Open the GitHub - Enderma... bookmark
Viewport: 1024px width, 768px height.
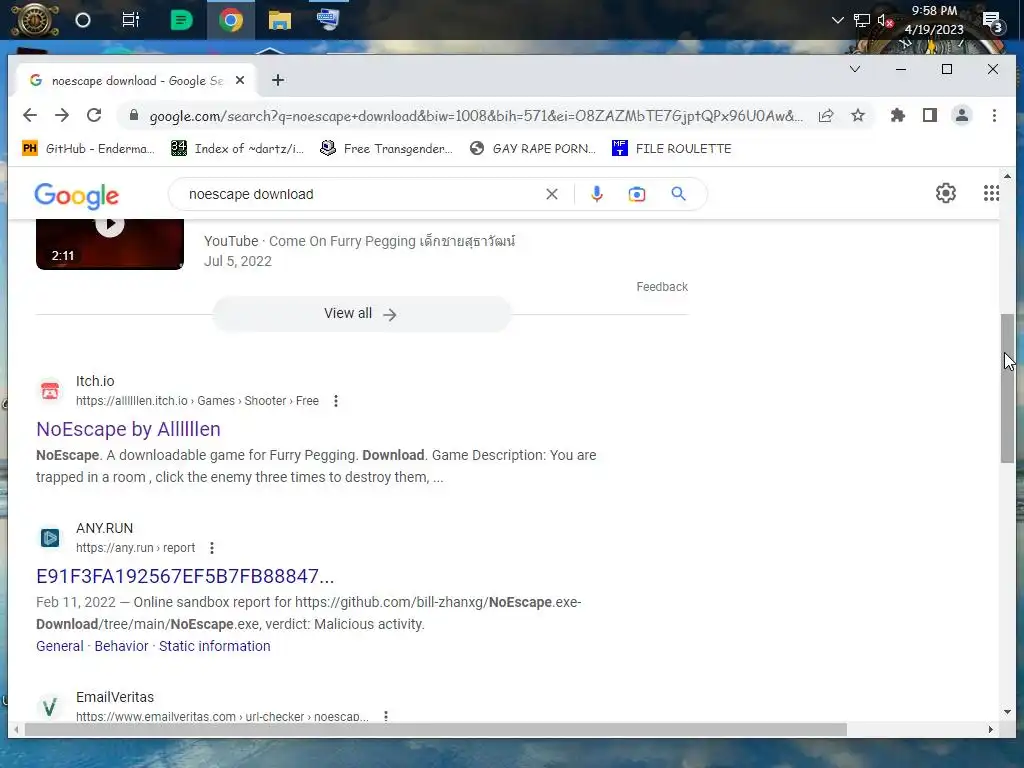pyautogui.click(x=88, y=149)
